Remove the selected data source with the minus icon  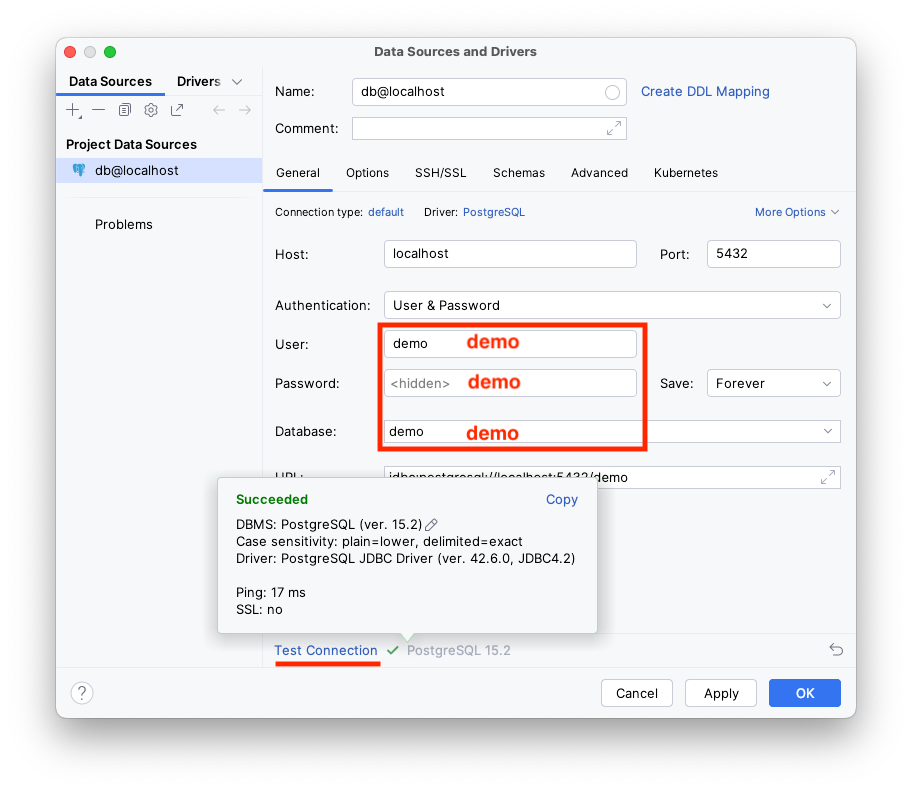click(x=98, y=110)
